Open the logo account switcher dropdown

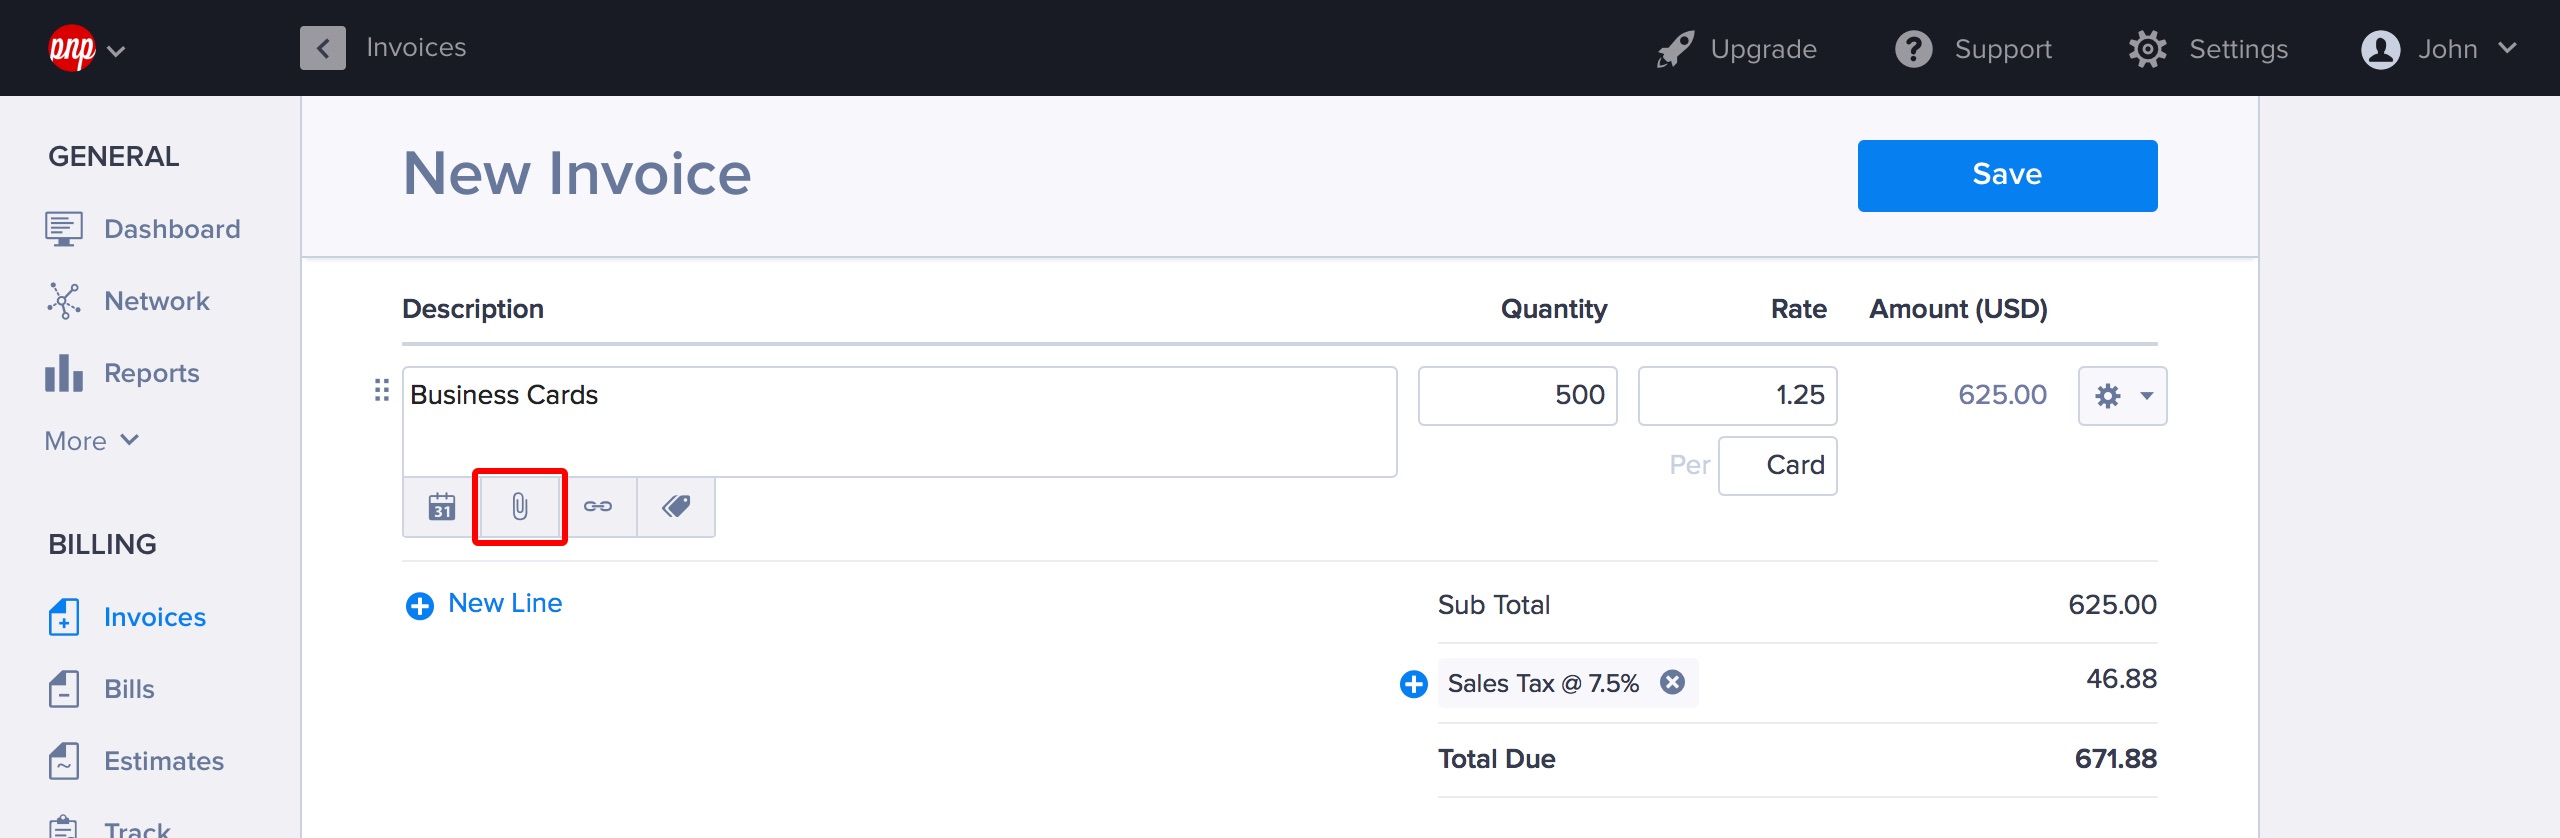[87, 49]
